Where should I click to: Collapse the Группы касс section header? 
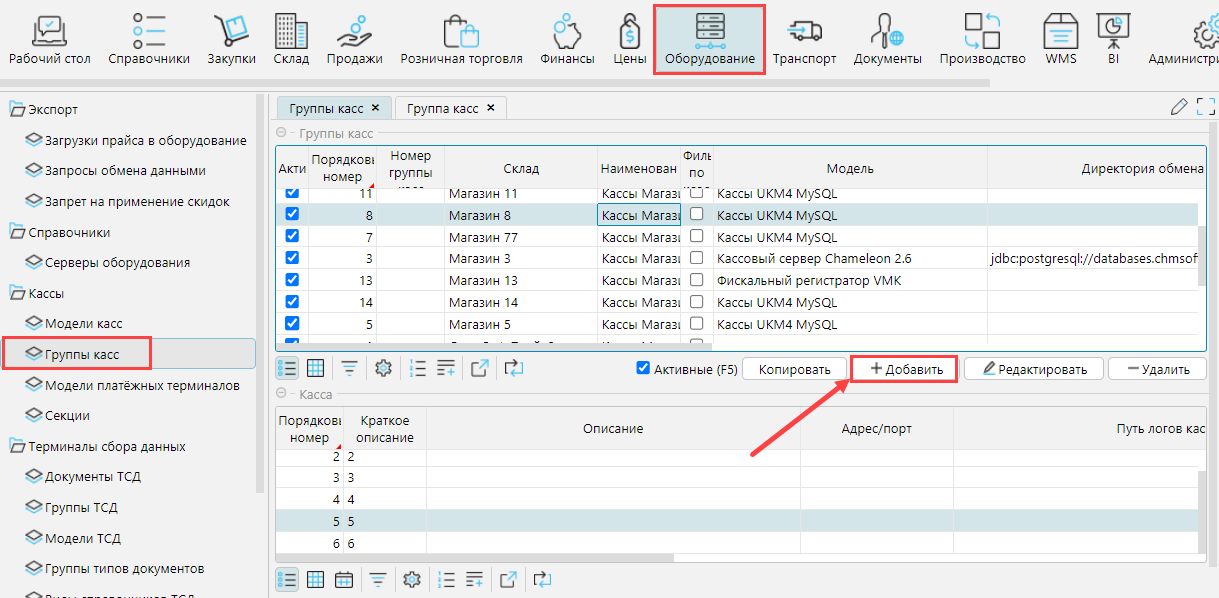pyautogui.click(x=281, y=133)
